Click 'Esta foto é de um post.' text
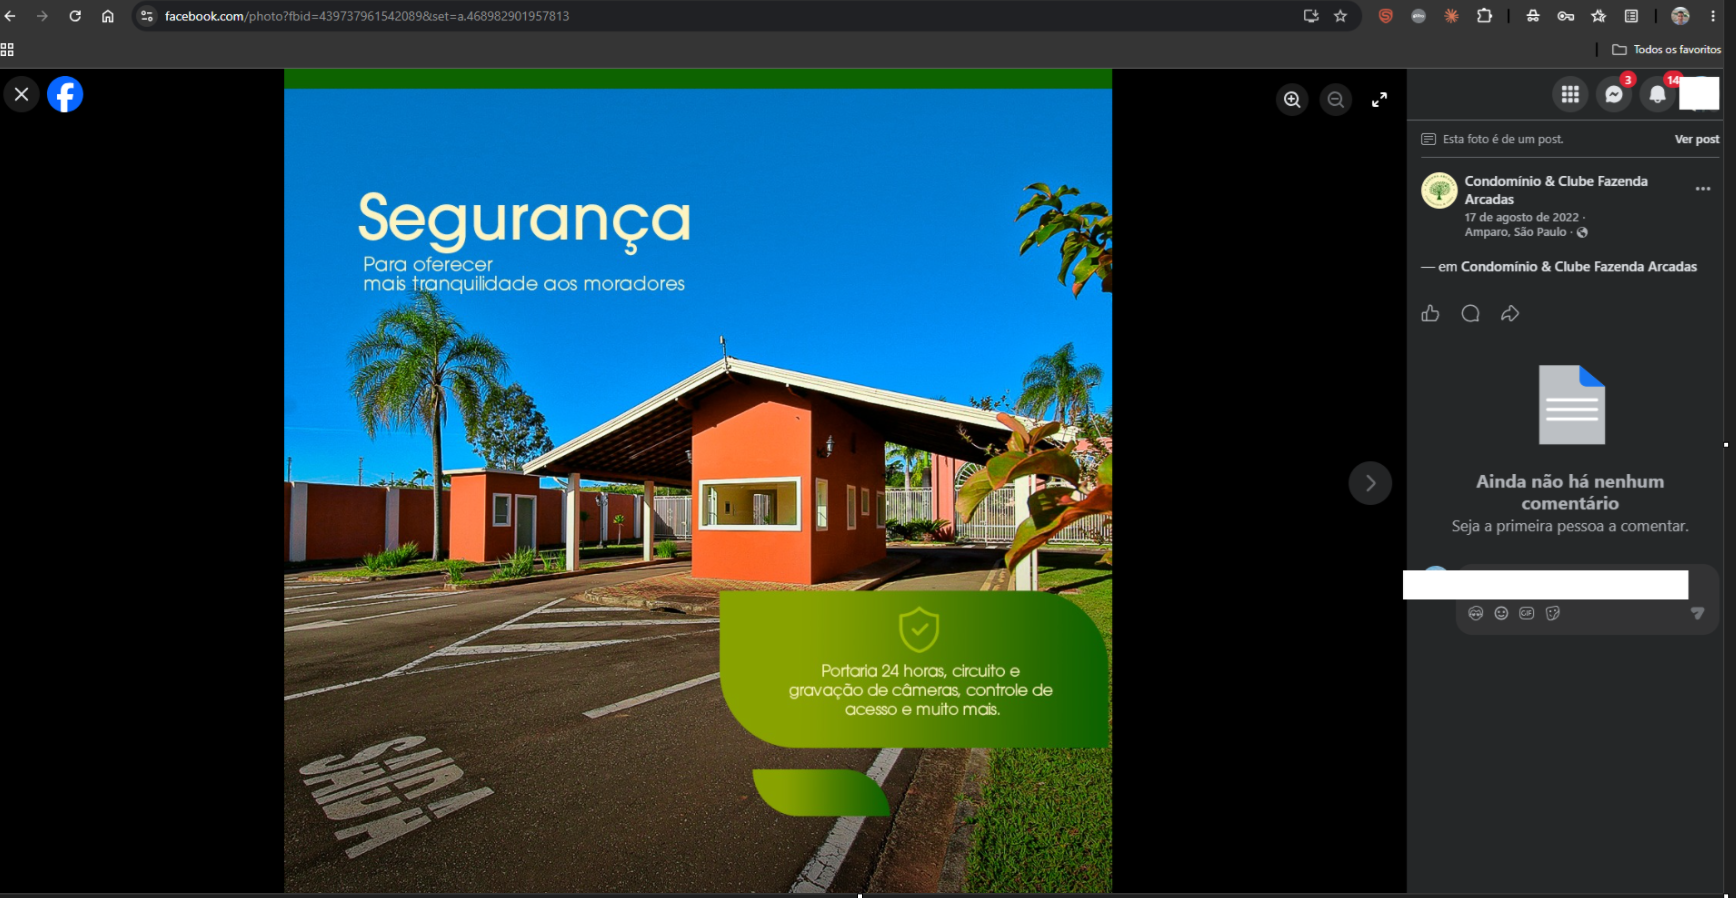The width and height of the screenshot is (1736, 898). pyautogui.click(x=1503, y=139)
